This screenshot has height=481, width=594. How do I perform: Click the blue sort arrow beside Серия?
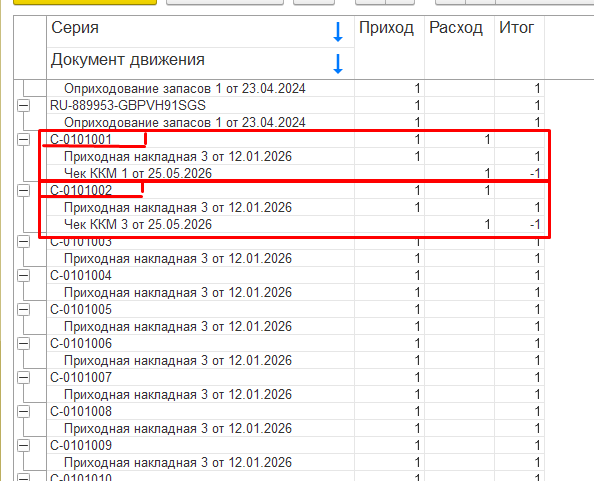pos(338,32)
